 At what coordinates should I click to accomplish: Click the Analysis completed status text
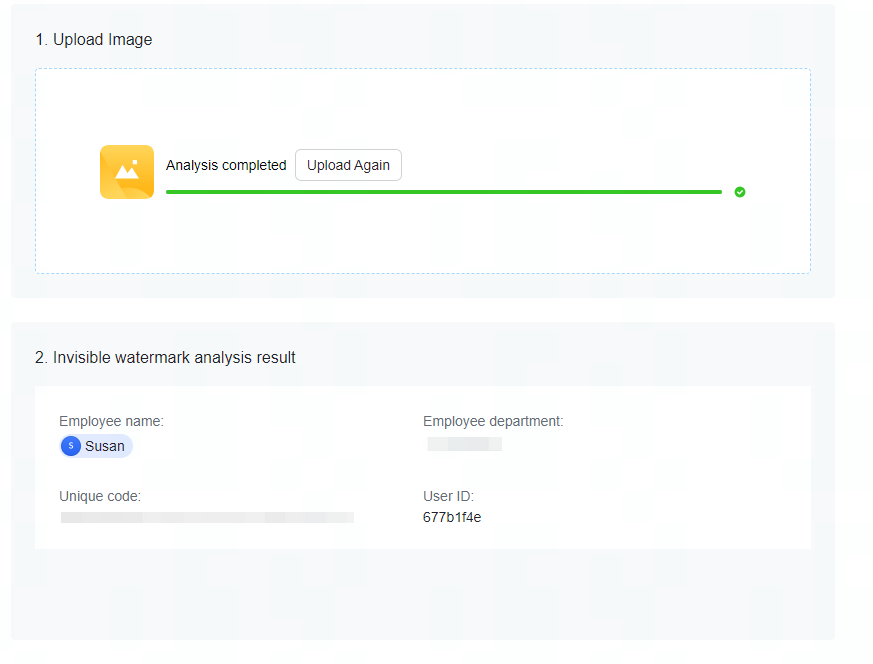point(226,165)
